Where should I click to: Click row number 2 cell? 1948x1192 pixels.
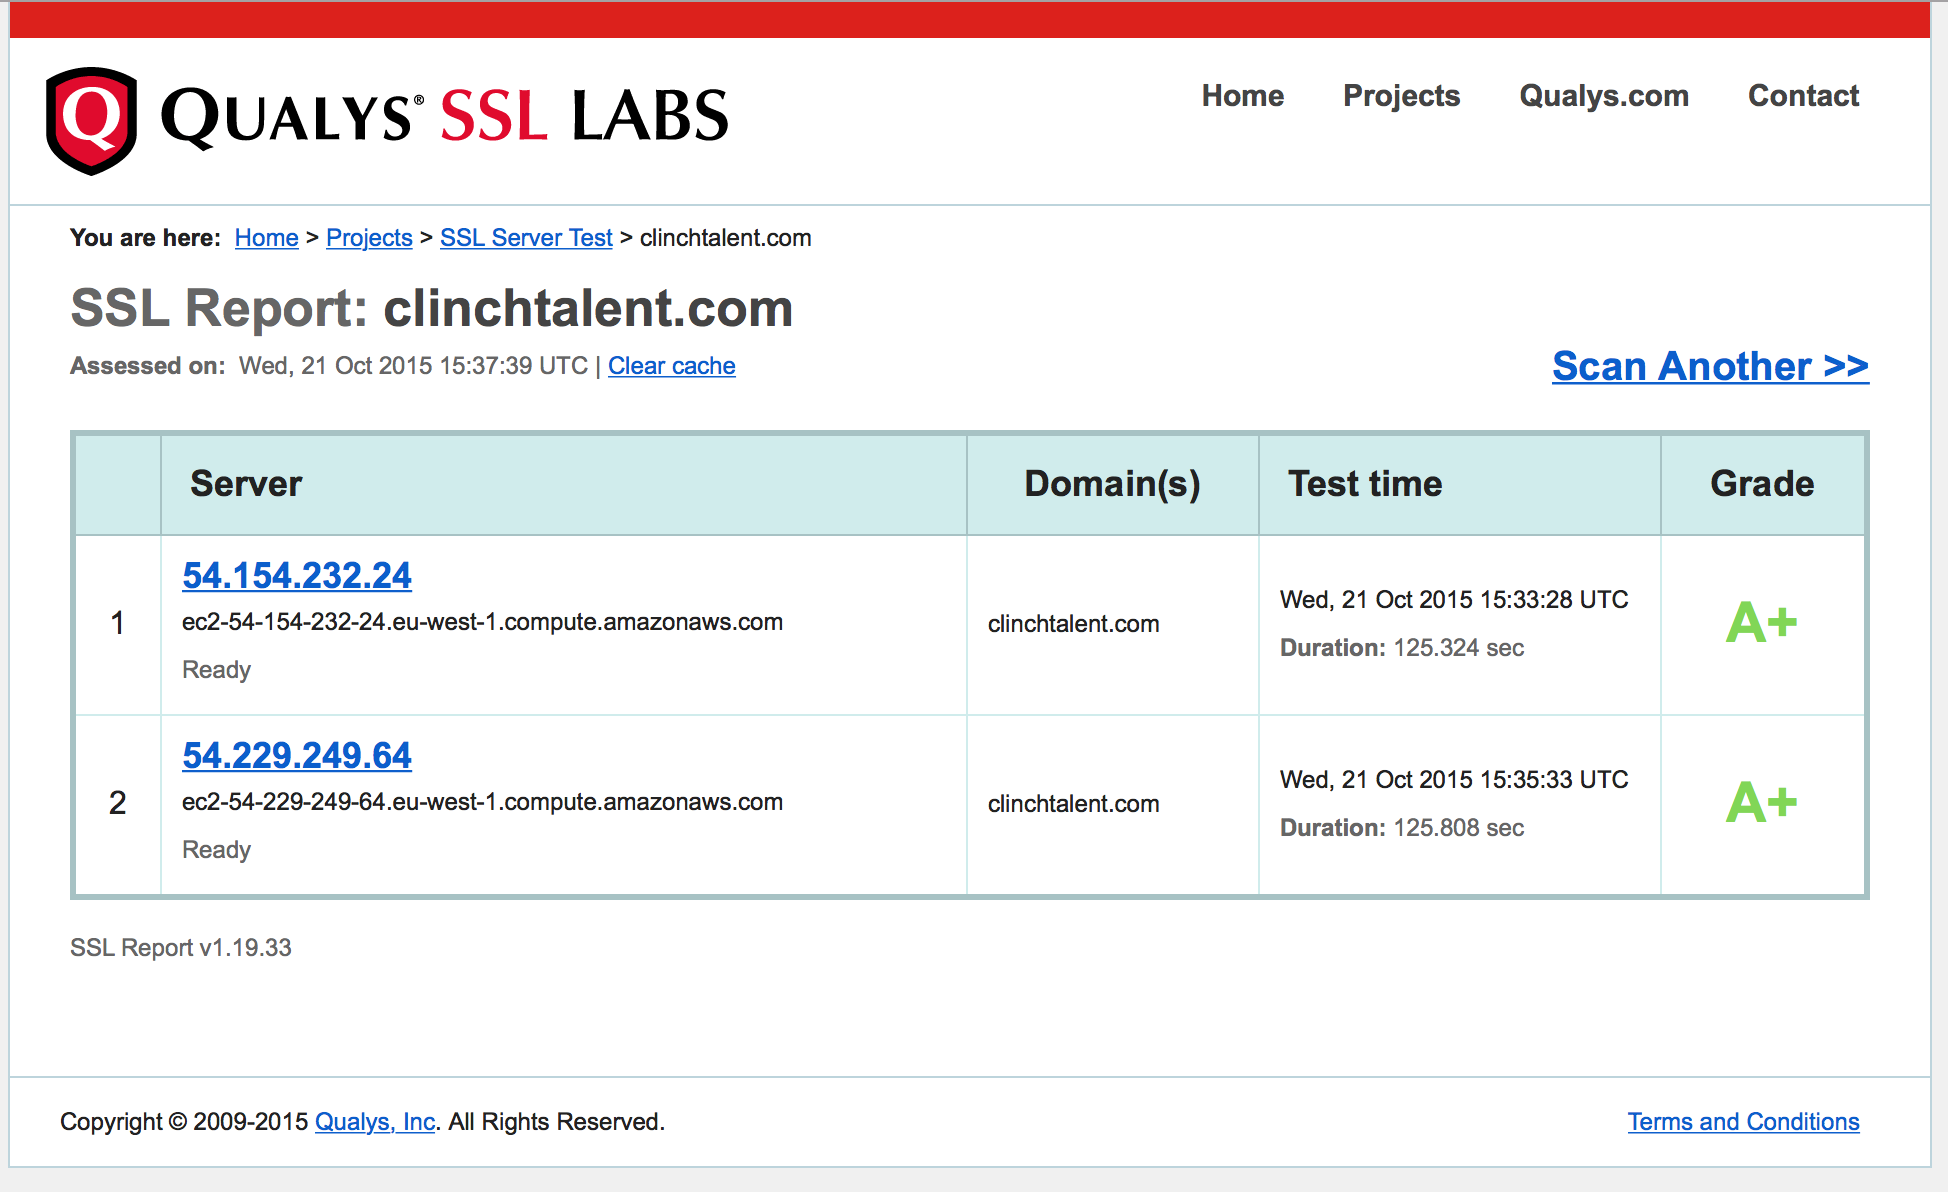tap(118, 803)
